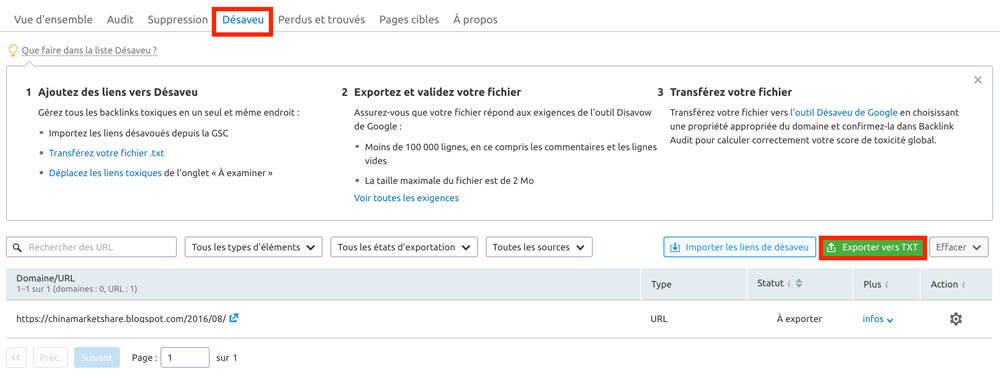Click the lightbulb hint icon
The width and height of the screenshot is (1000, 379).
tap(12, 50)
